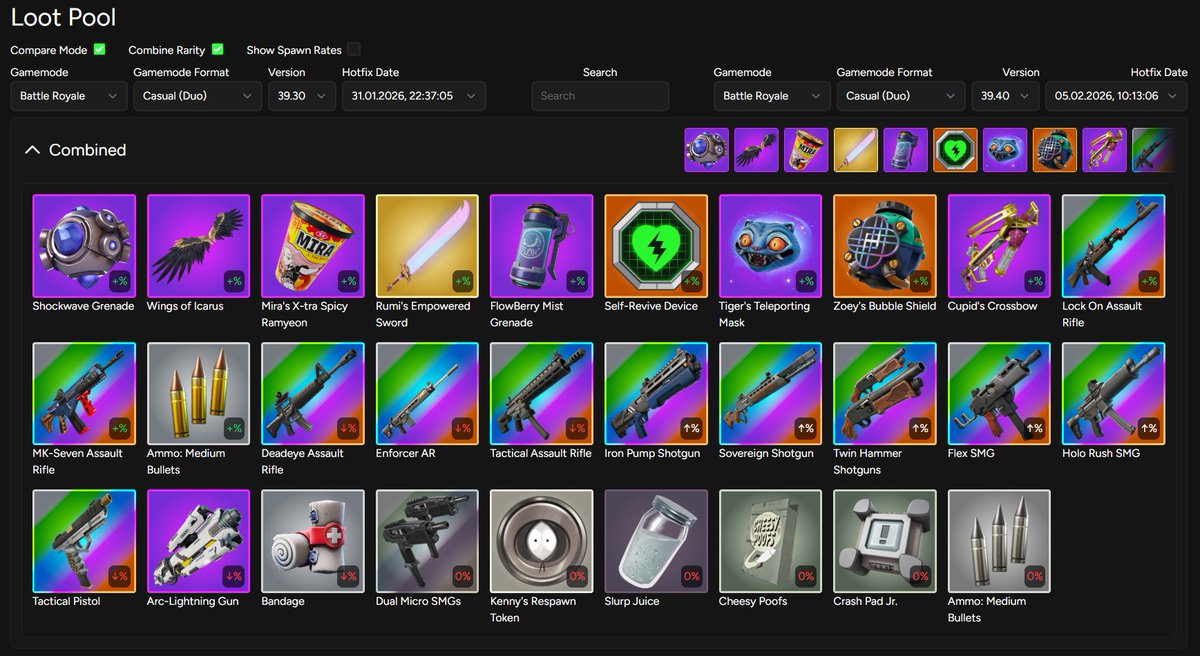Select the Lock On Assault Rifle card
The width and height of the screenshot is (1200, 656).
(1114, 246)
